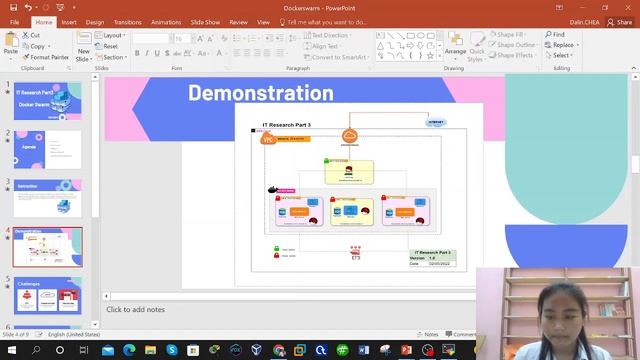Toggle Underline formatting
Screen dimensions: 640x360
pyautogui.click(x=157, y=53)
